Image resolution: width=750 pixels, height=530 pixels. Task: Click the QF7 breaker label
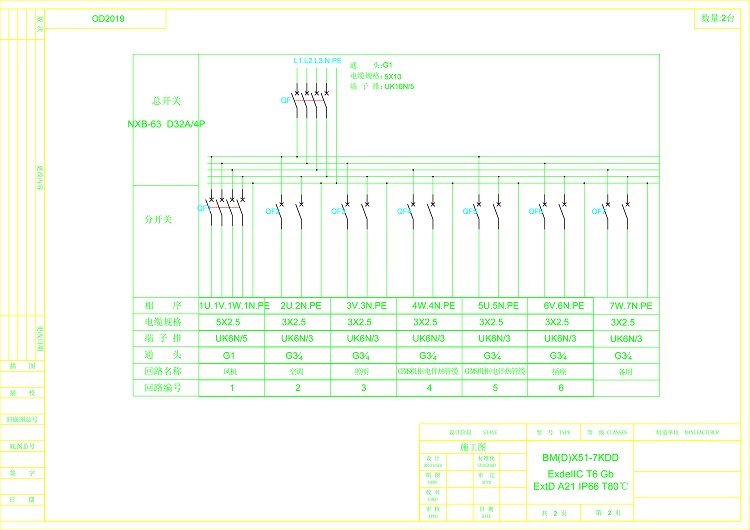pyautogui.click(x=598, y=211)
